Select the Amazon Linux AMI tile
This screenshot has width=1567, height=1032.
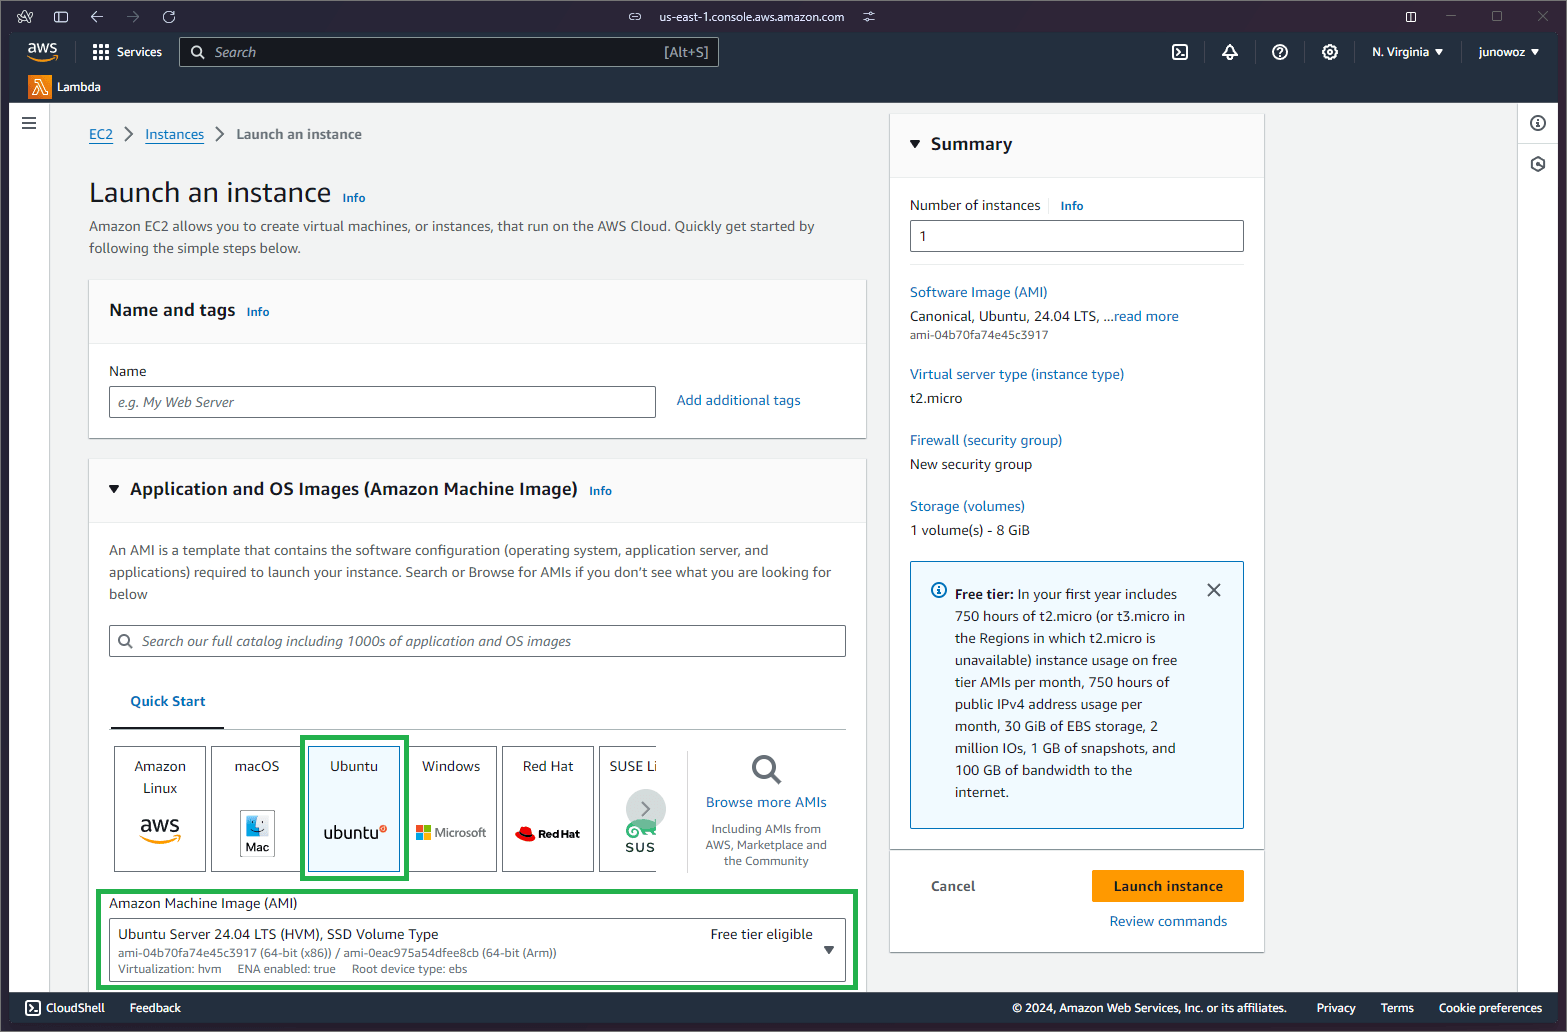tap(159, 808)
